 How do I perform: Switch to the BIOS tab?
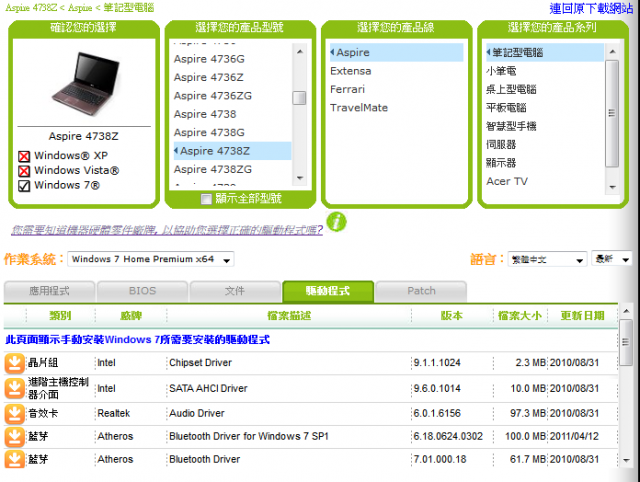[142, 291]
